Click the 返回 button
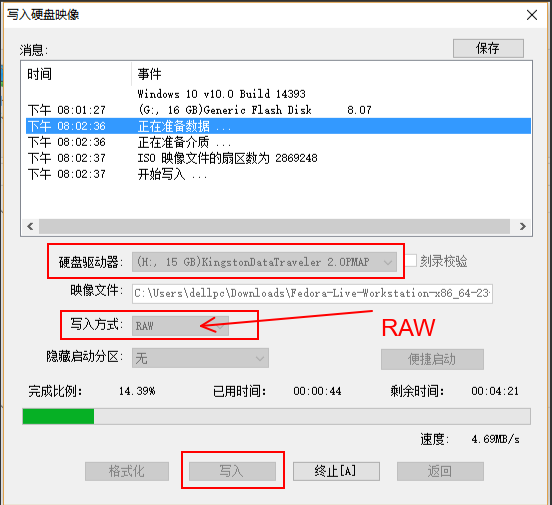This screenshot has width=552, height=505. pyautogui.click(x=440, y=471)
